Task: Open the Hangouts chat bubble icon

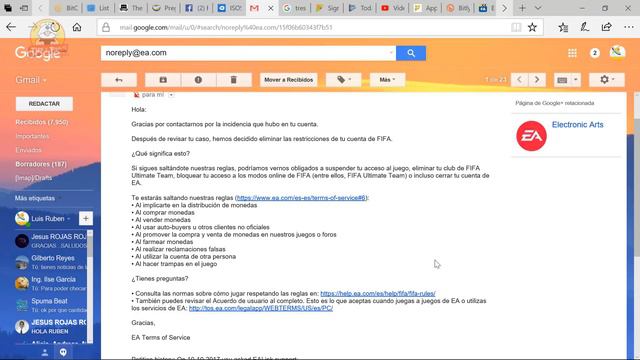Action: tap(63, 352)
